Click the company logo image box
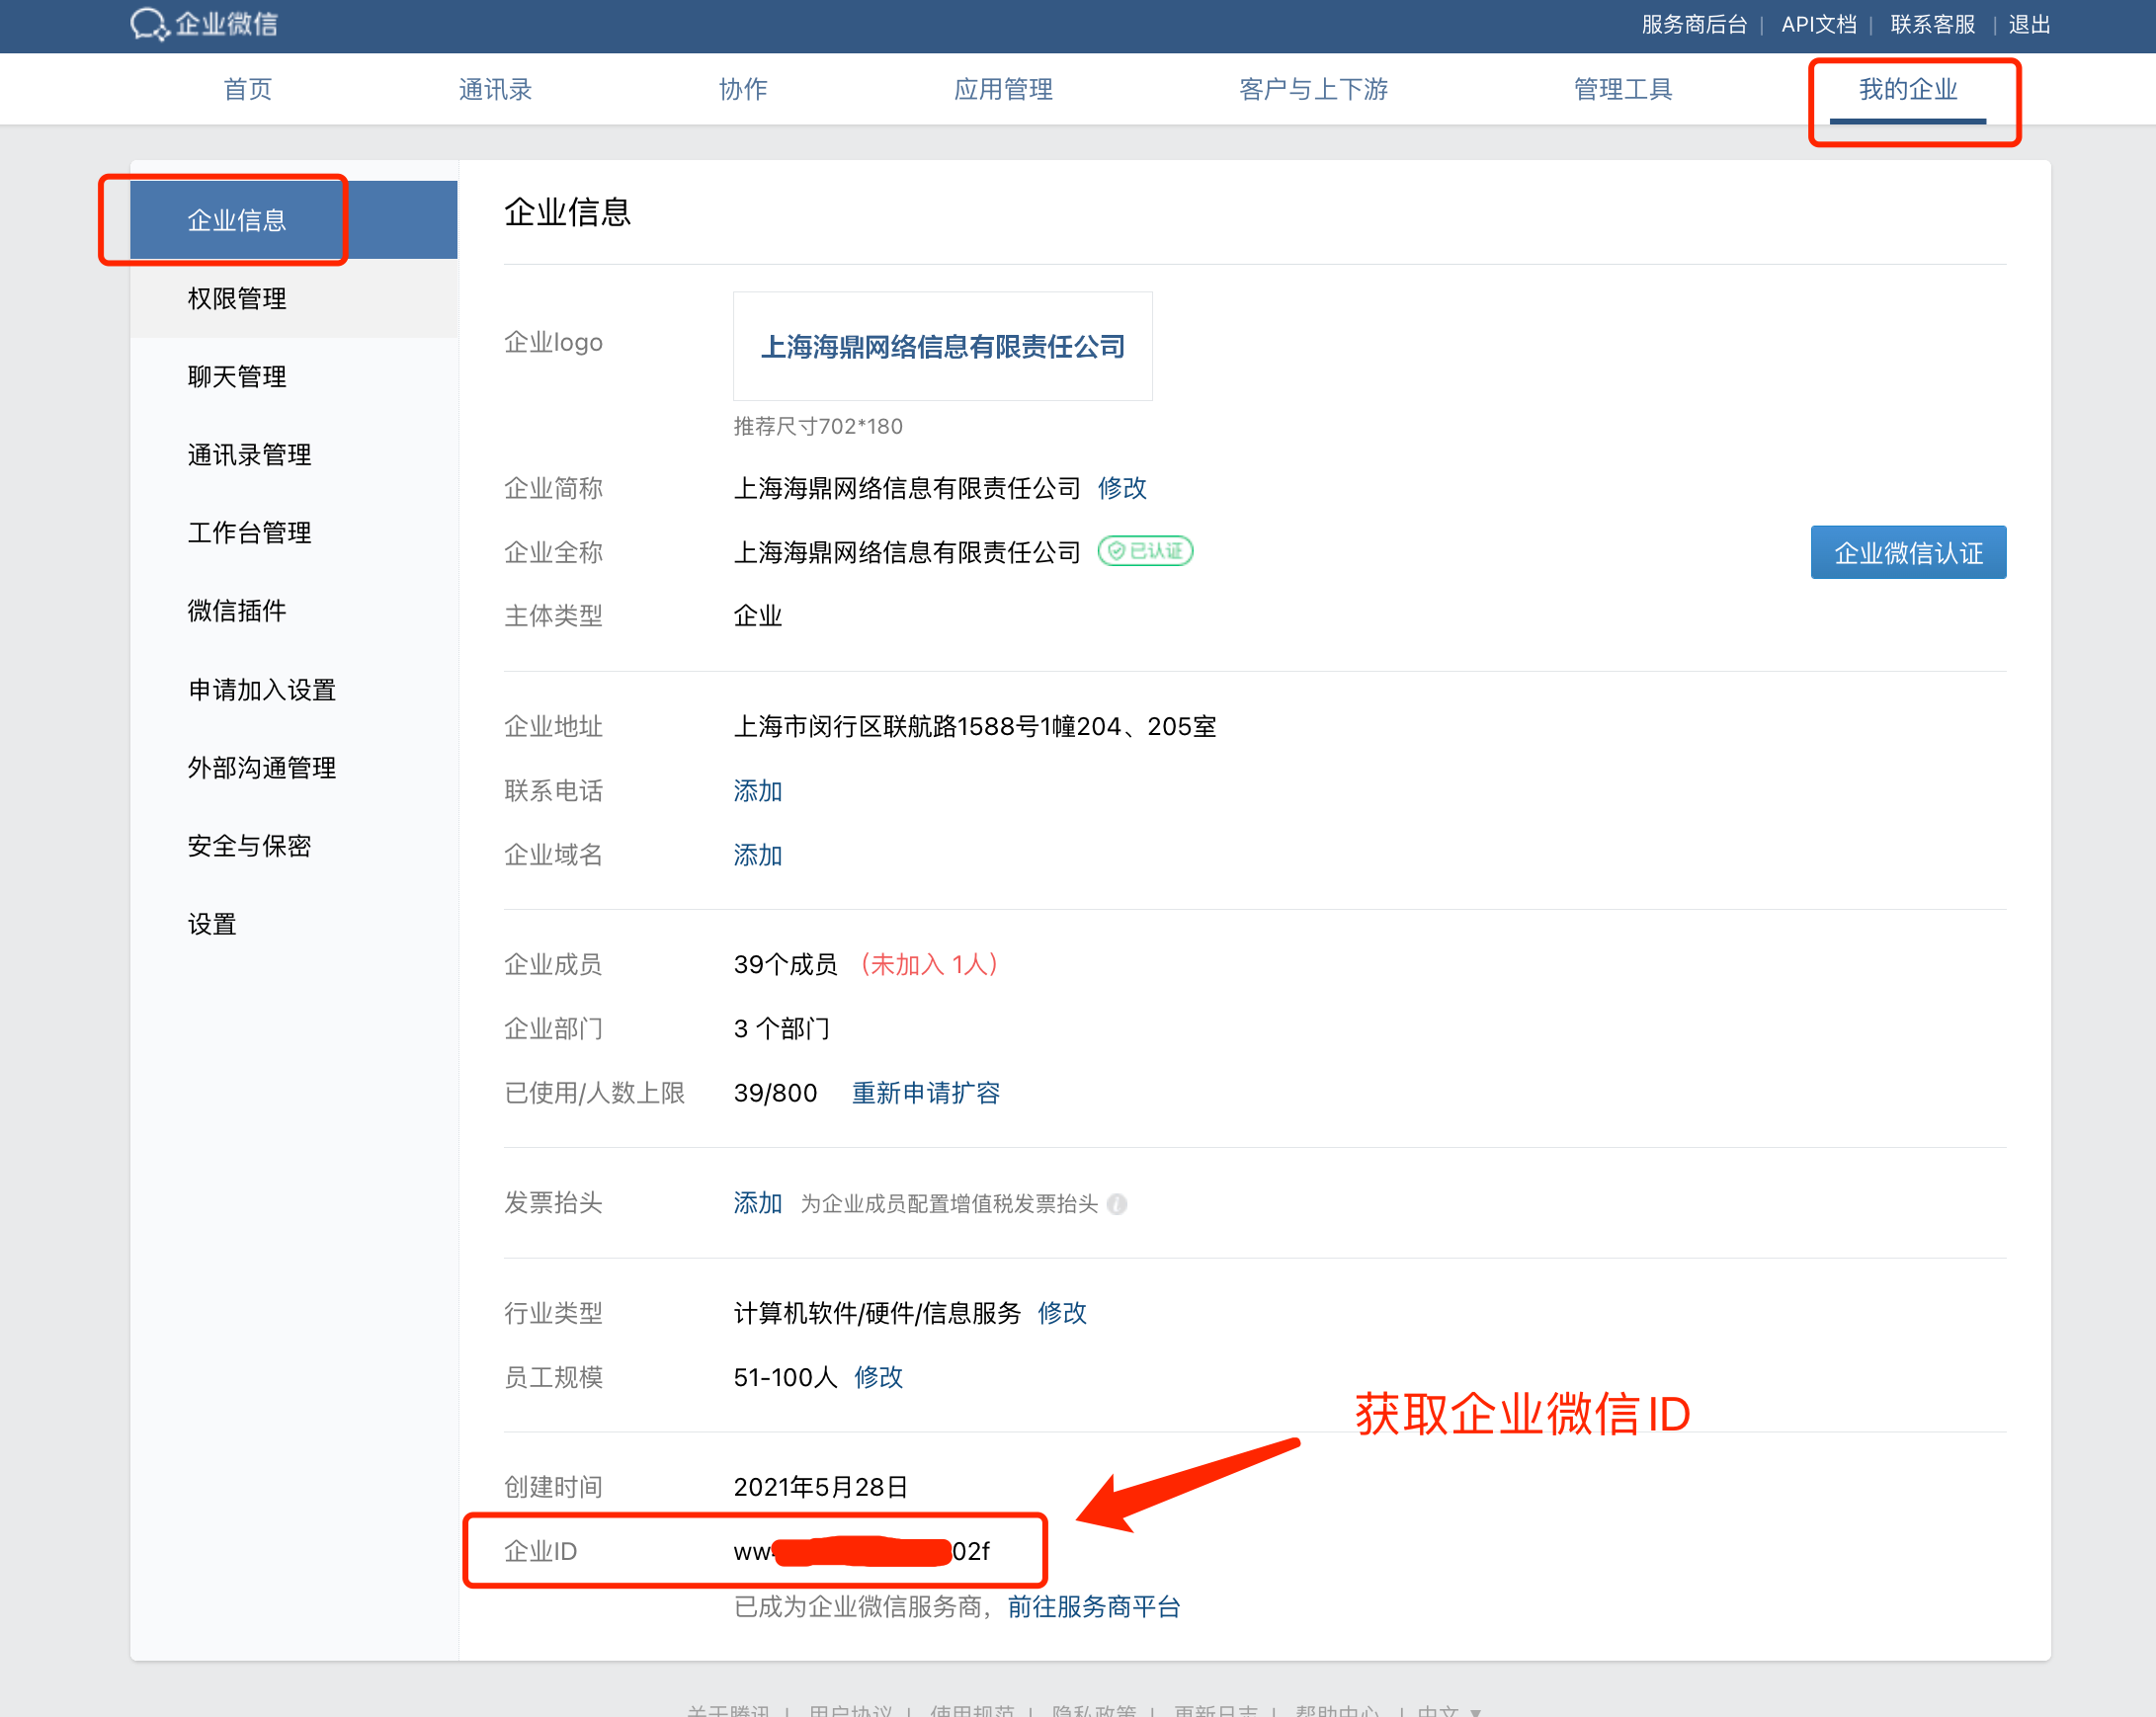2156x1717 pixels. coord(942,346)
